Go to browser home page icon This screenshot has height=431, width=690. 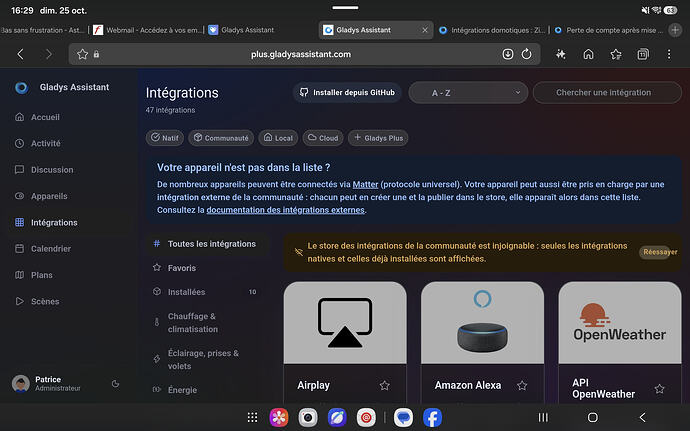[x=588, y=54]
